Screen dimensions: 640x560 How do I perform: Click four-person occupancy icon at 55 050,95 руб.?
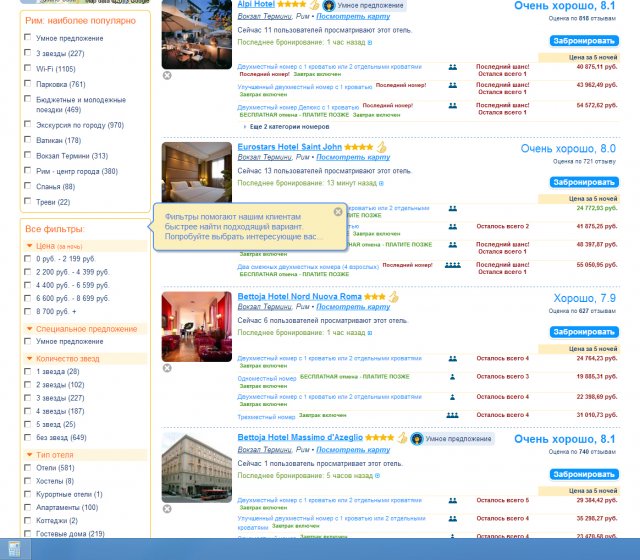(453, 265)
